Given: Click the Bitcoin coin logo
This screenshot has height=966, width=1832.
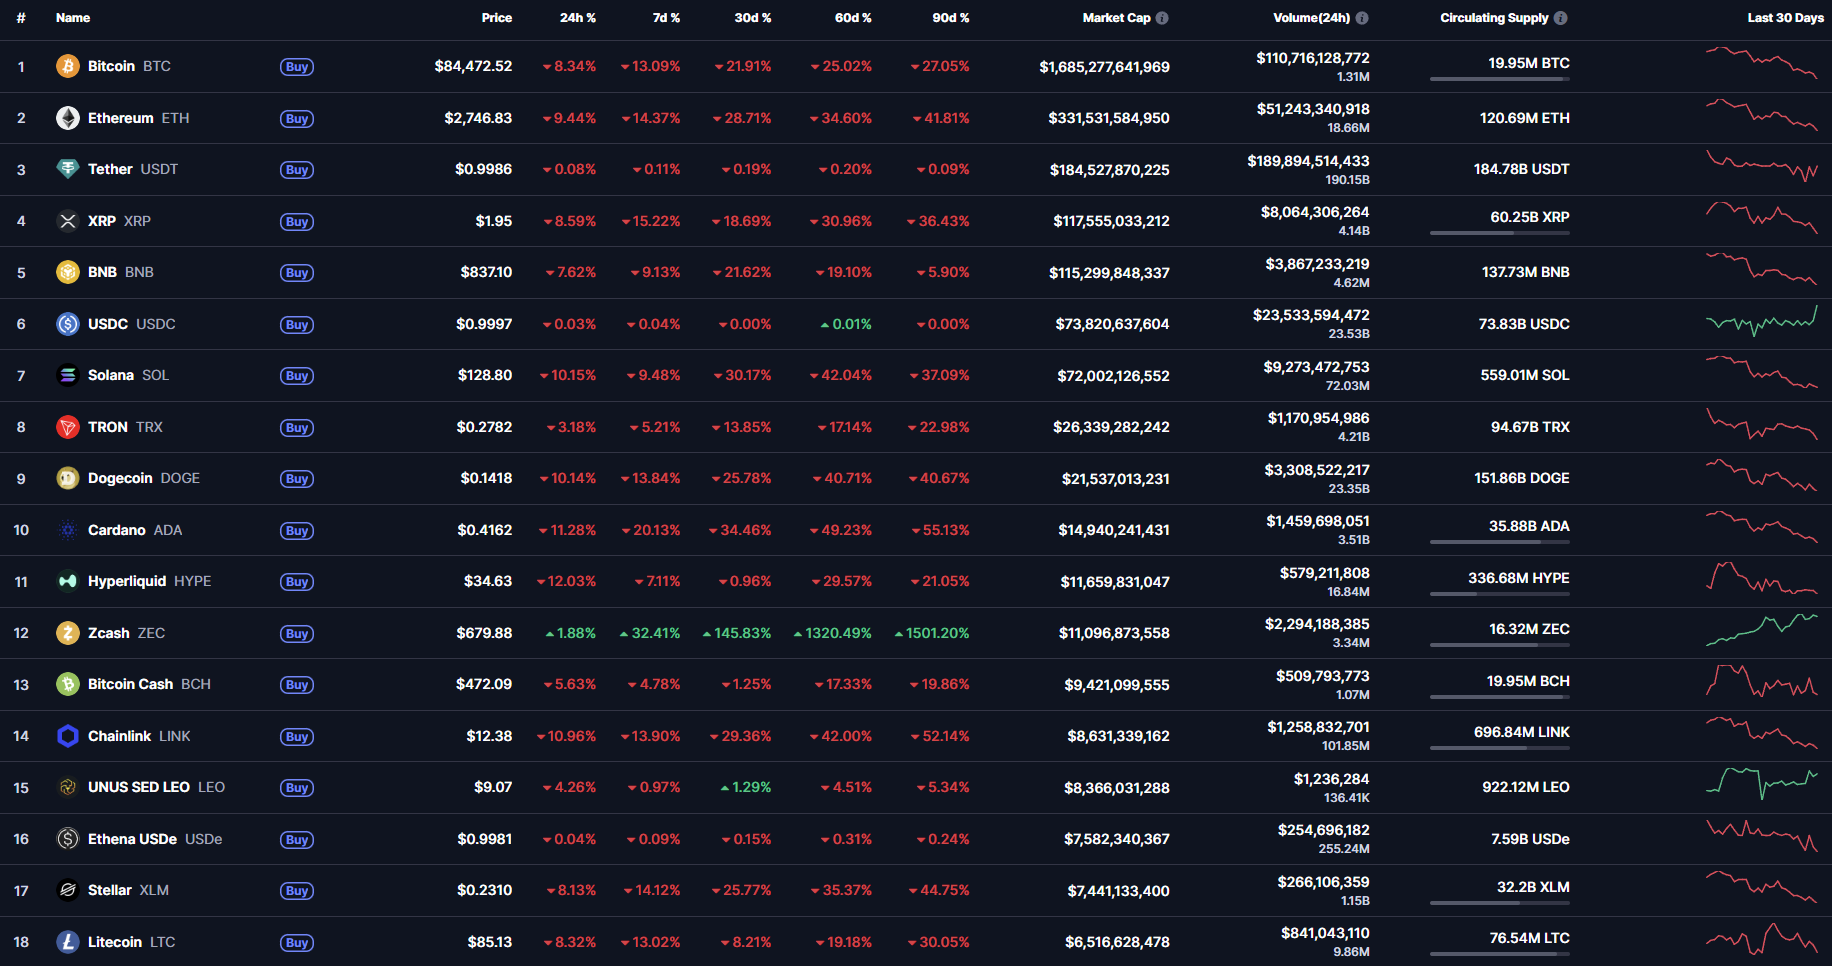Looking at the screenshot, I should [x=68, y=66].
